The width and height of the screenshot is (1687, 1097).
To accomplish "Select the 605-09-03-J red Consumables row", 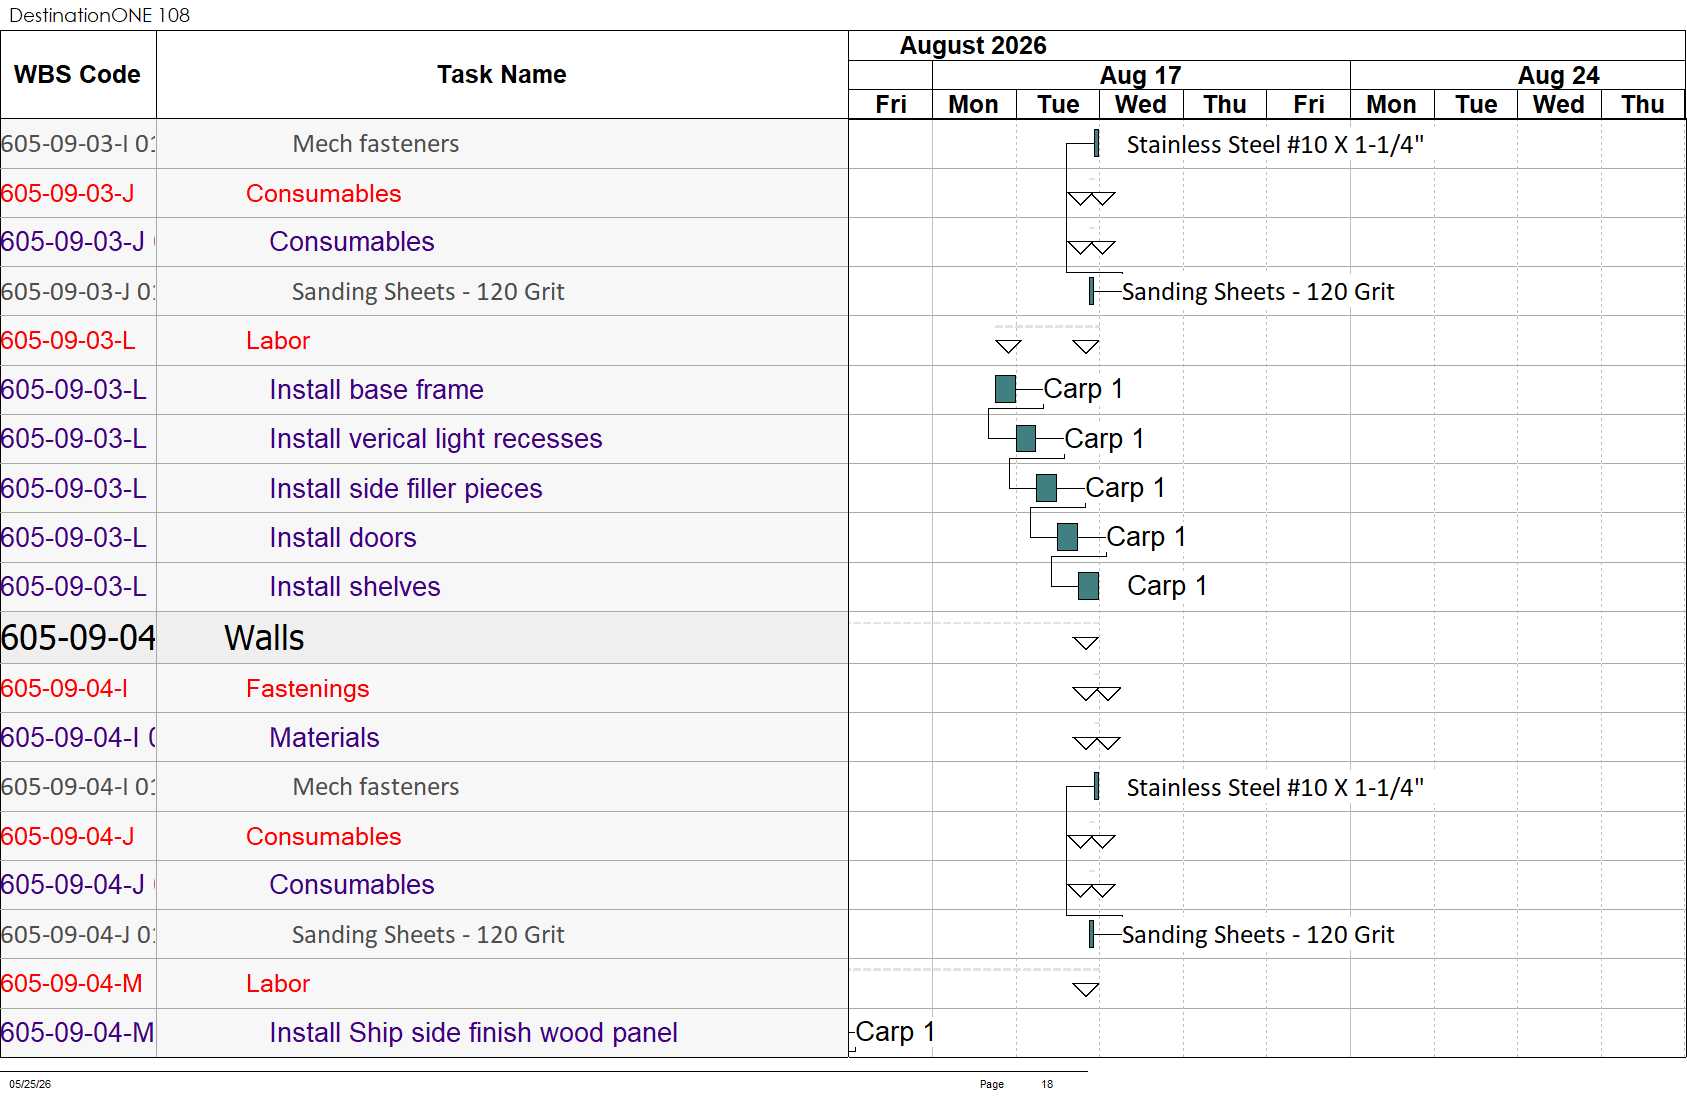I will [424, 194].
